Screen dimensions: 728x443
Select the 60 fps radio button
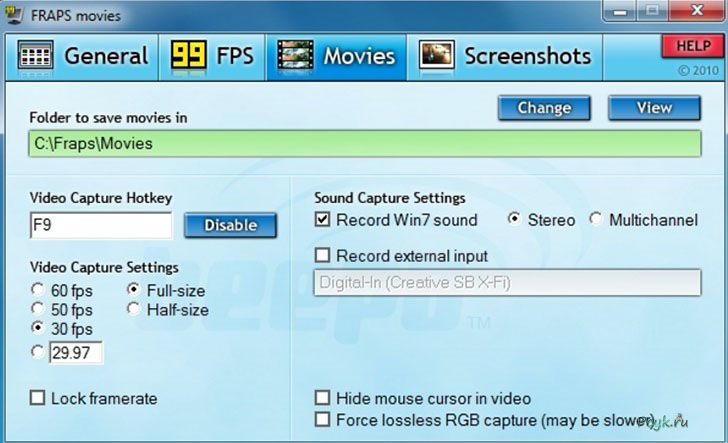pos(38,290)
